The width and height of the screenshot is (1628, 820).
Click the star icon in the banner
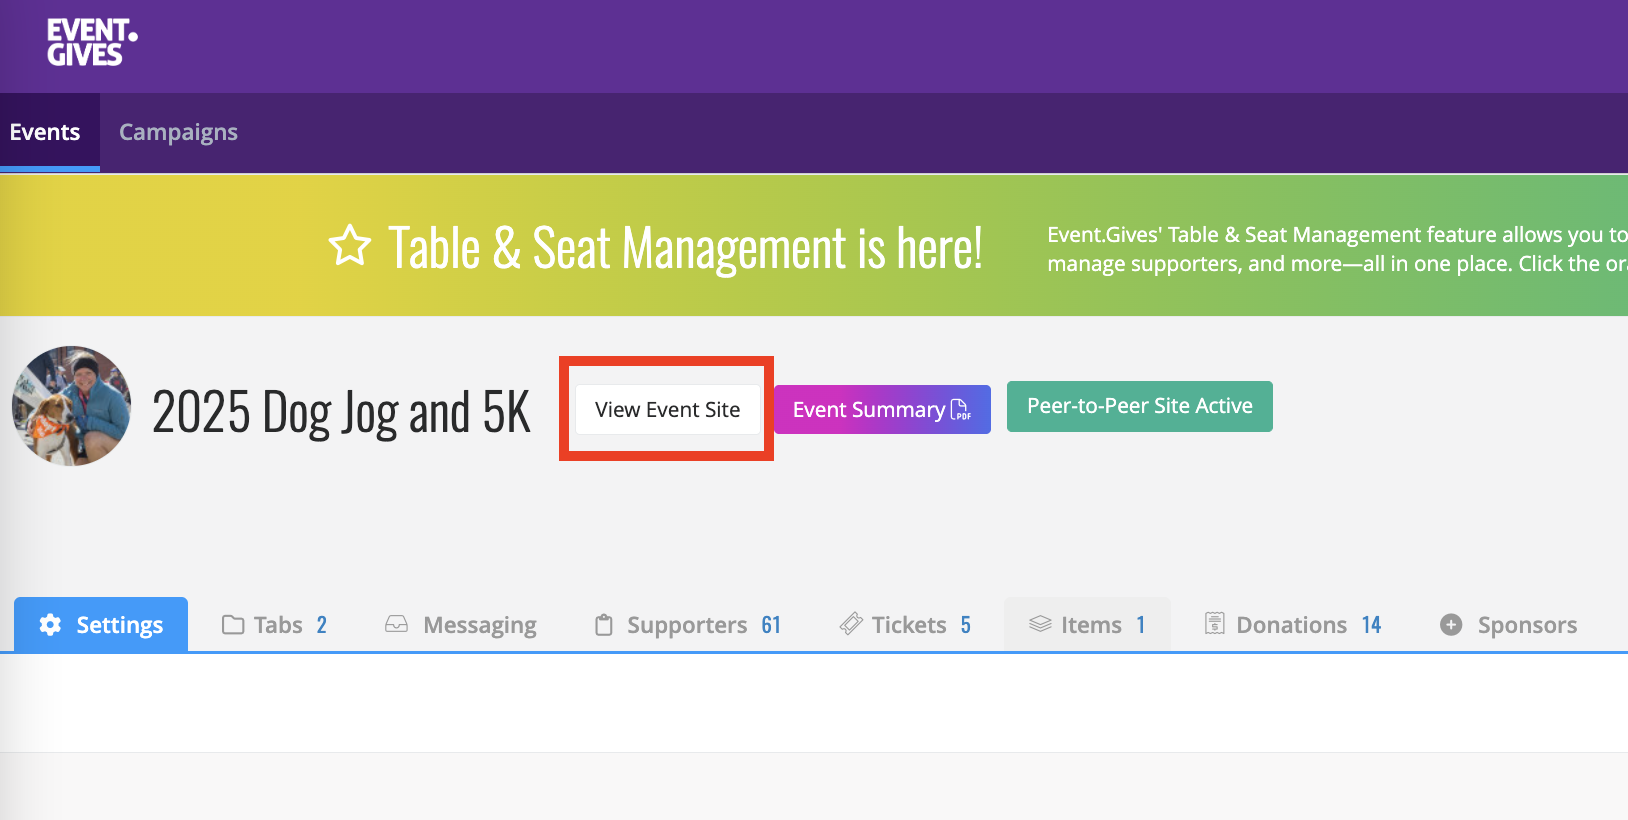point(350,246)
